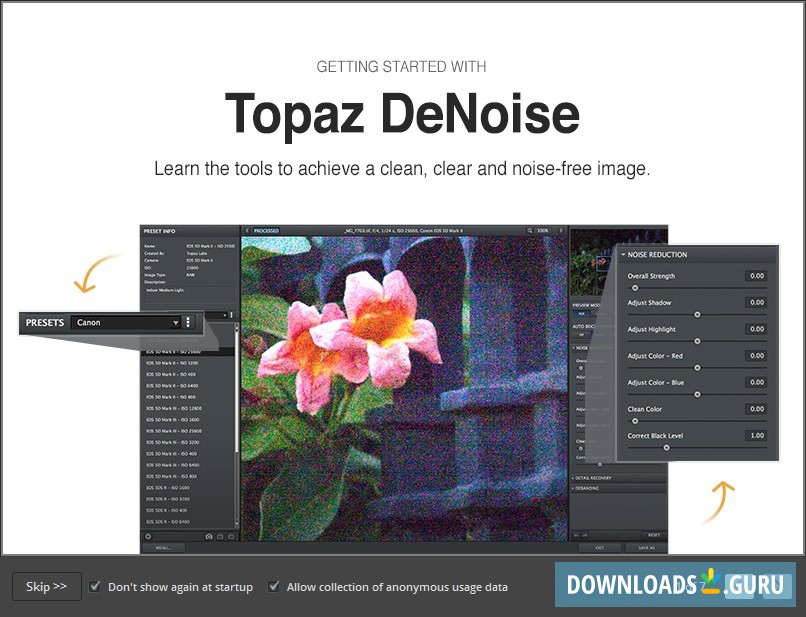Click the right arrow after 100%
The image size is (806, 617).
click(x=561, y=231)
